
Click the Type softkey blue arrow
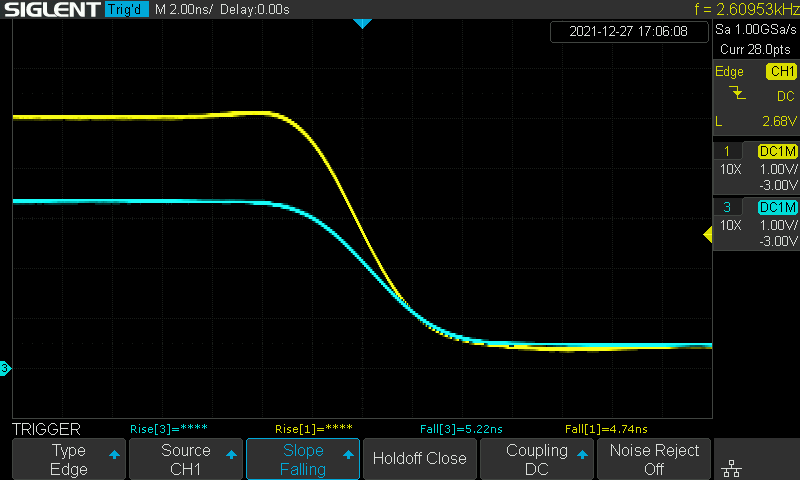tap(114, 454)
